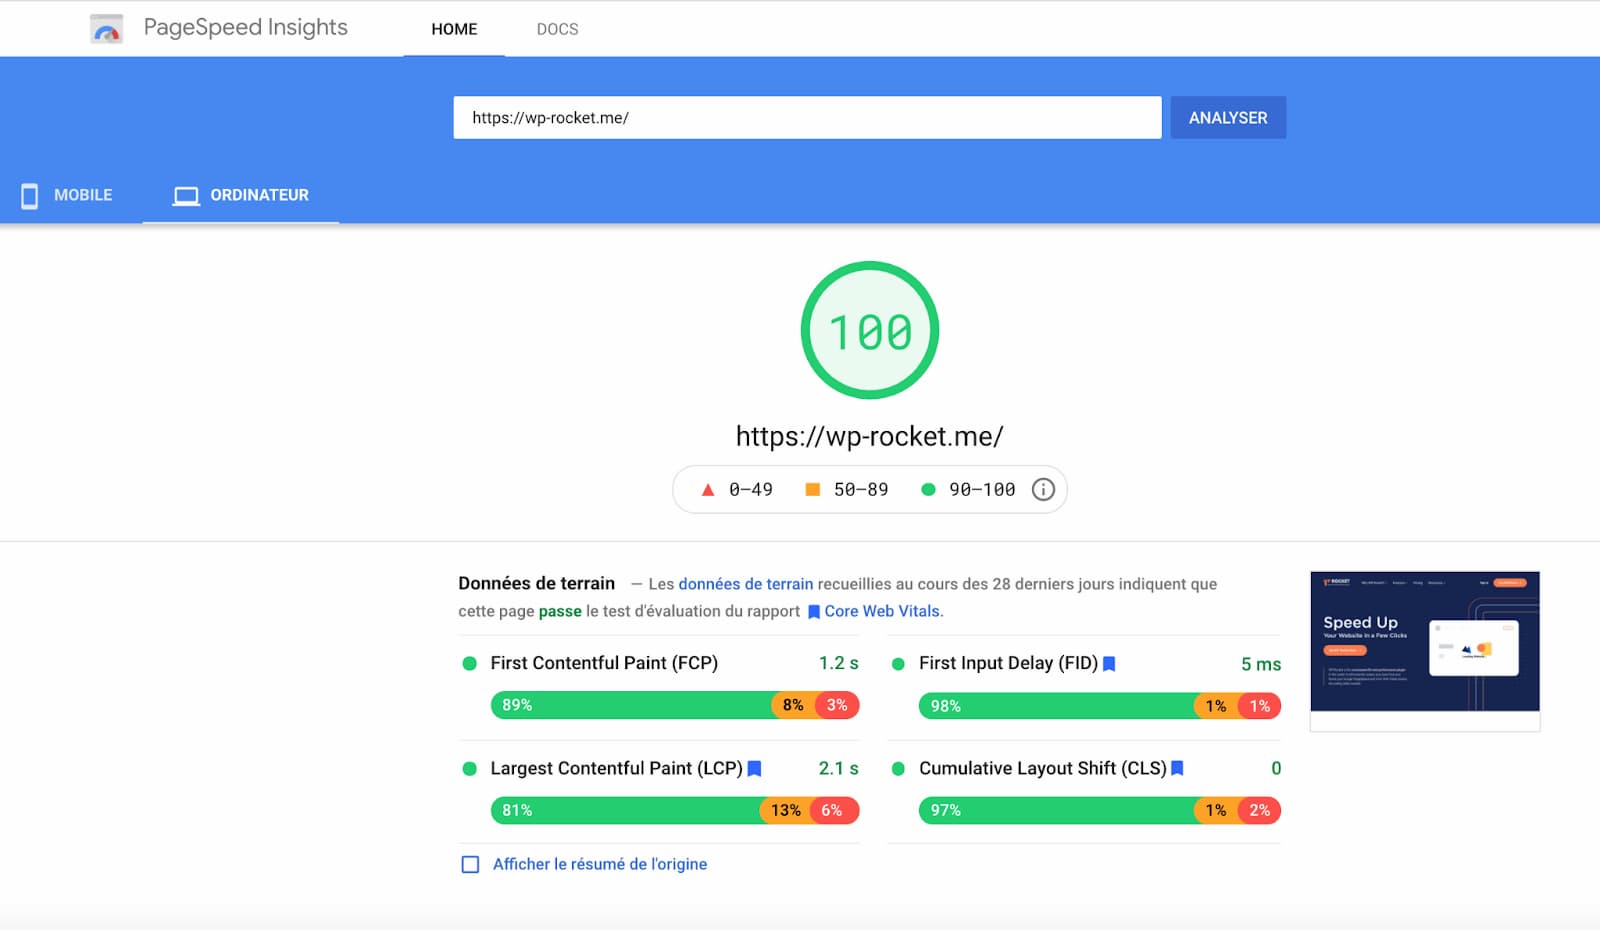Click the bookmark icon beside Core Web Vitals
The image size is (1600, 930).
tap(814, 612)
